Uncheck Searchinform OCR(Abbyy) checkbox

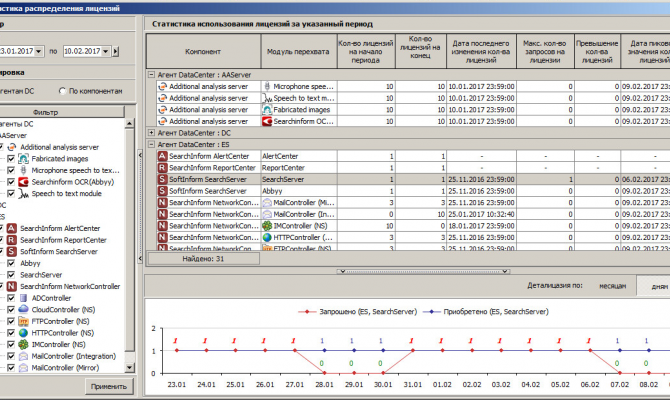11,182
